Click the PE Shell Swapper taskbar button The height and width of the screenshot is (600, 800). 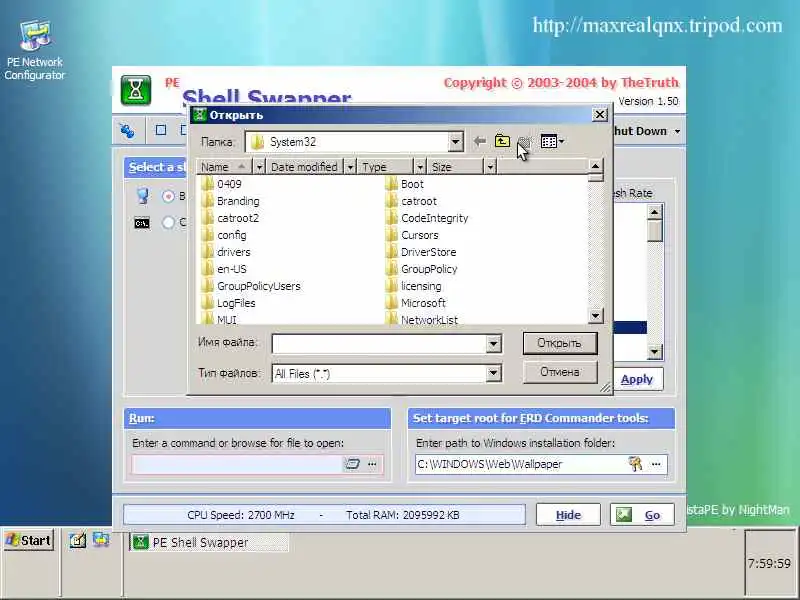point(209,542)
